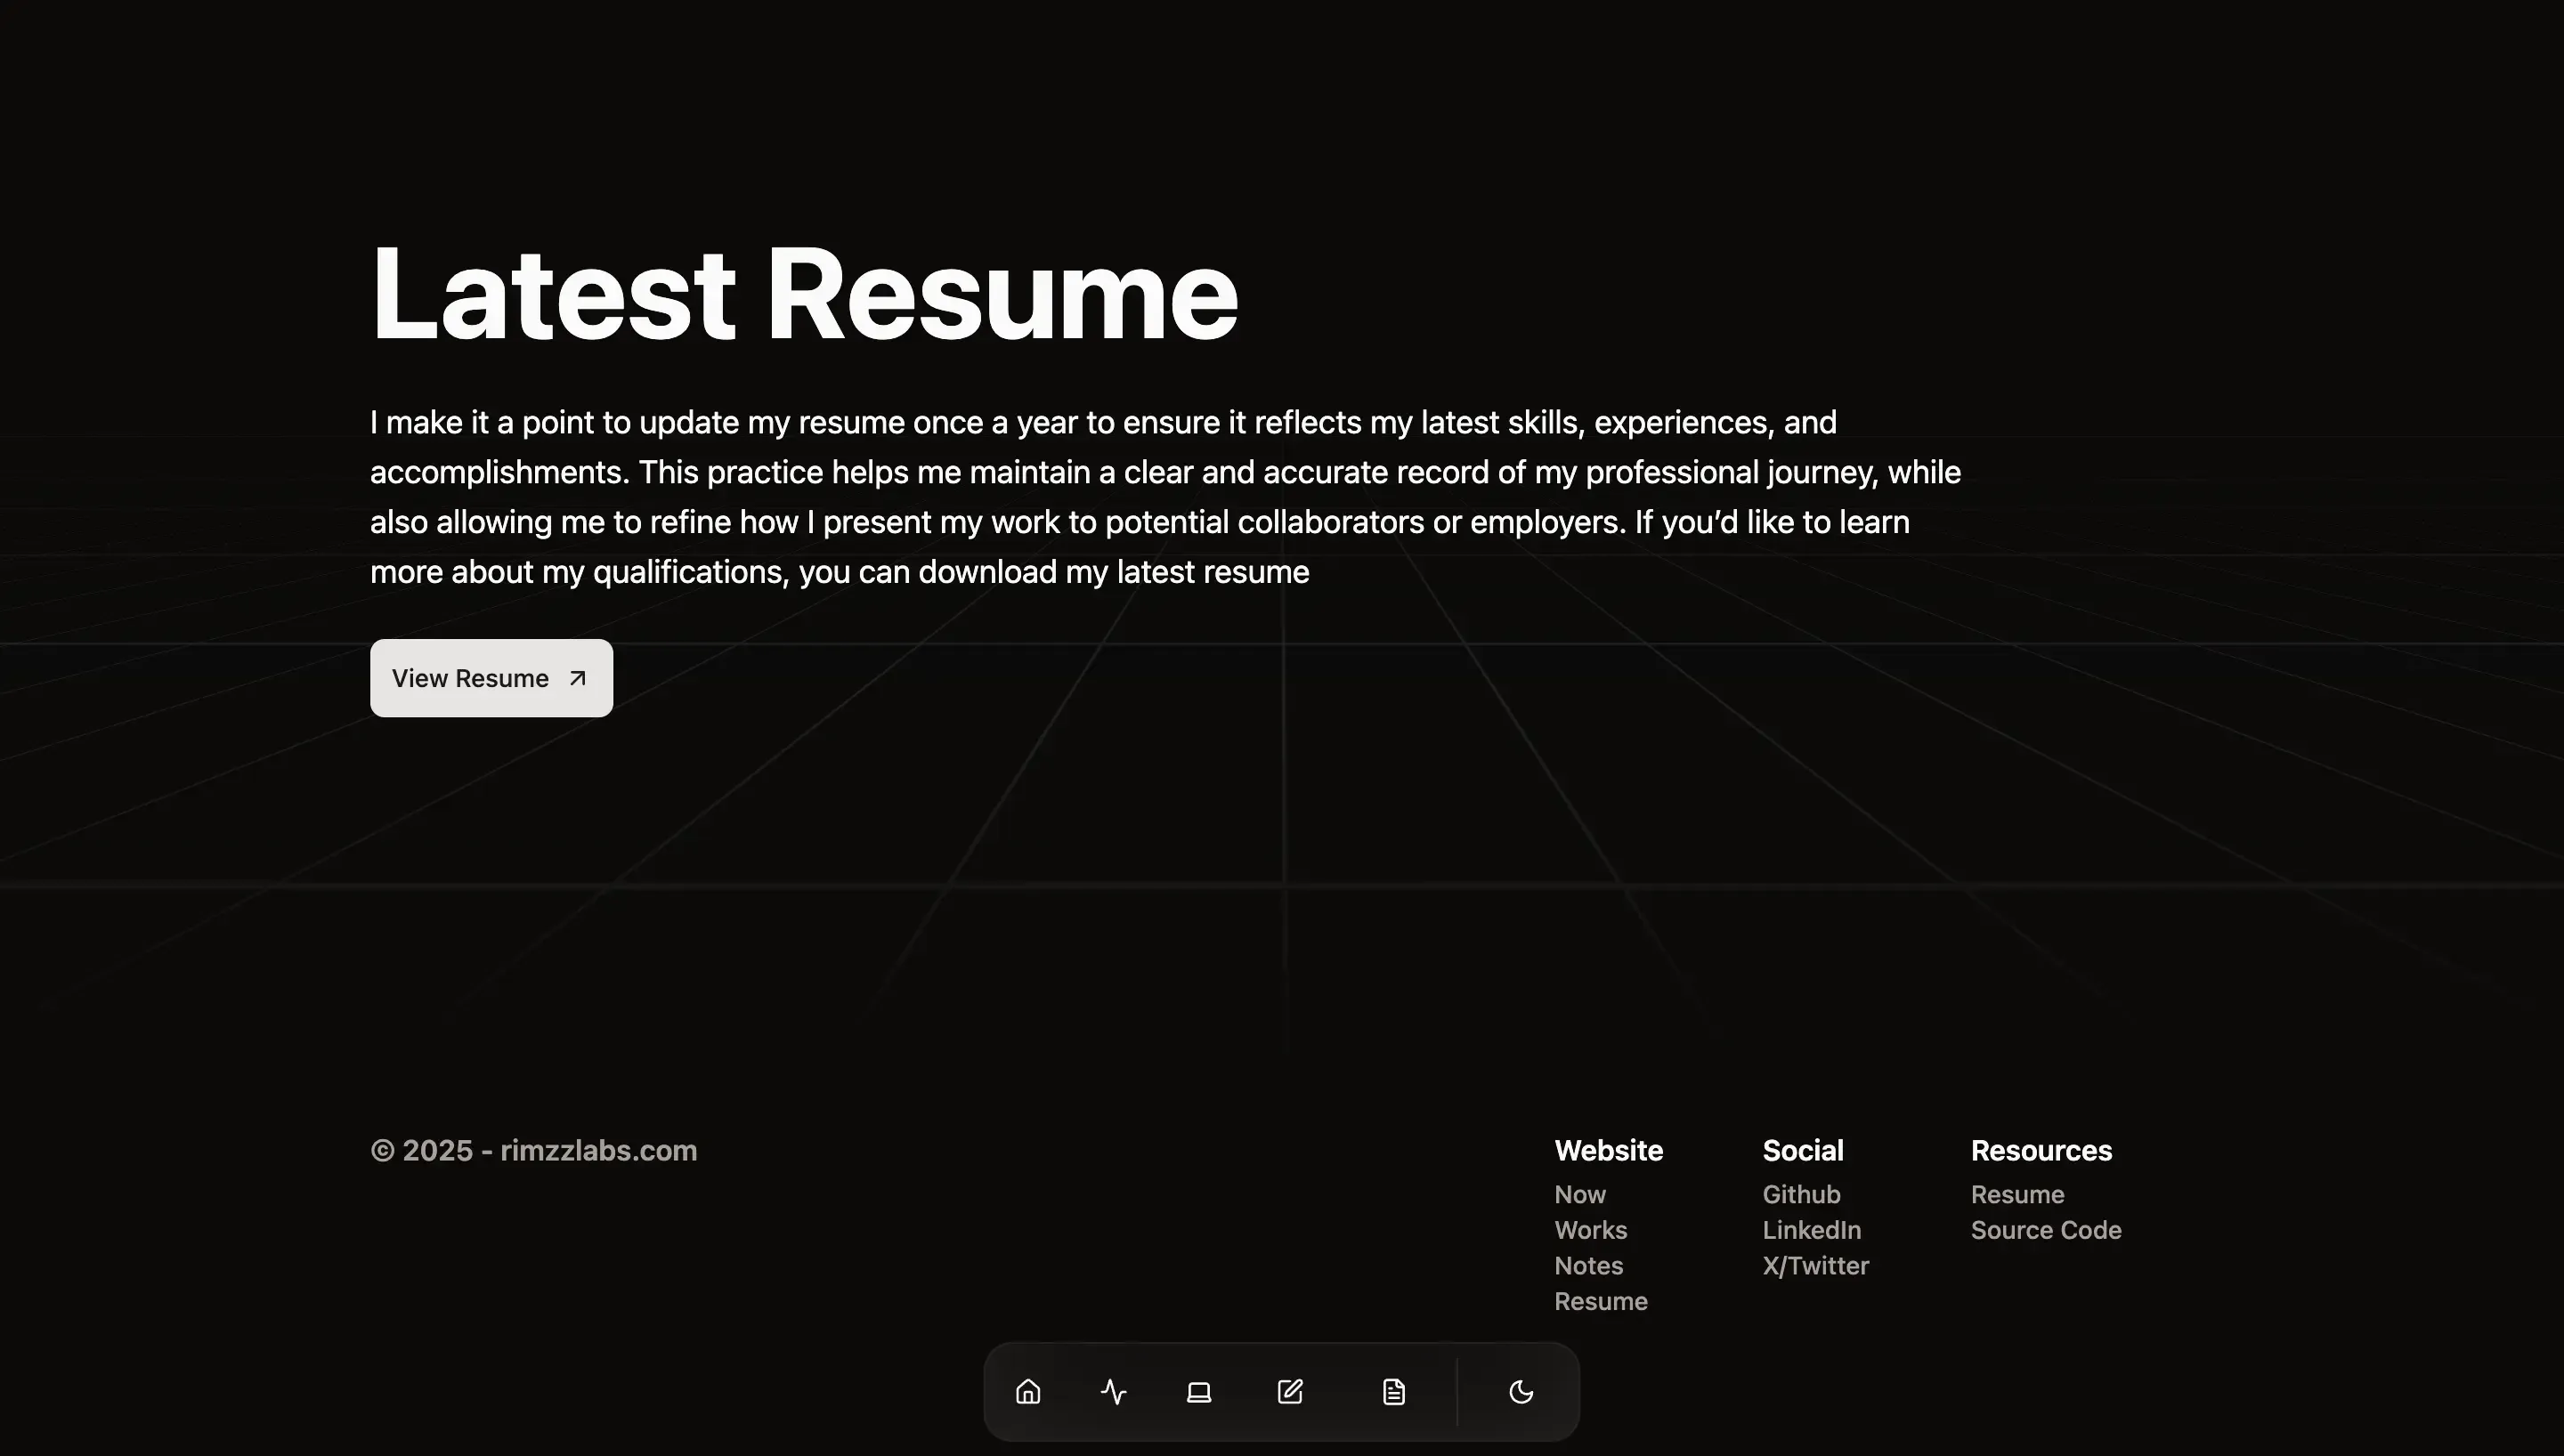Open the LinkedIn social link

(1811, 1229)
